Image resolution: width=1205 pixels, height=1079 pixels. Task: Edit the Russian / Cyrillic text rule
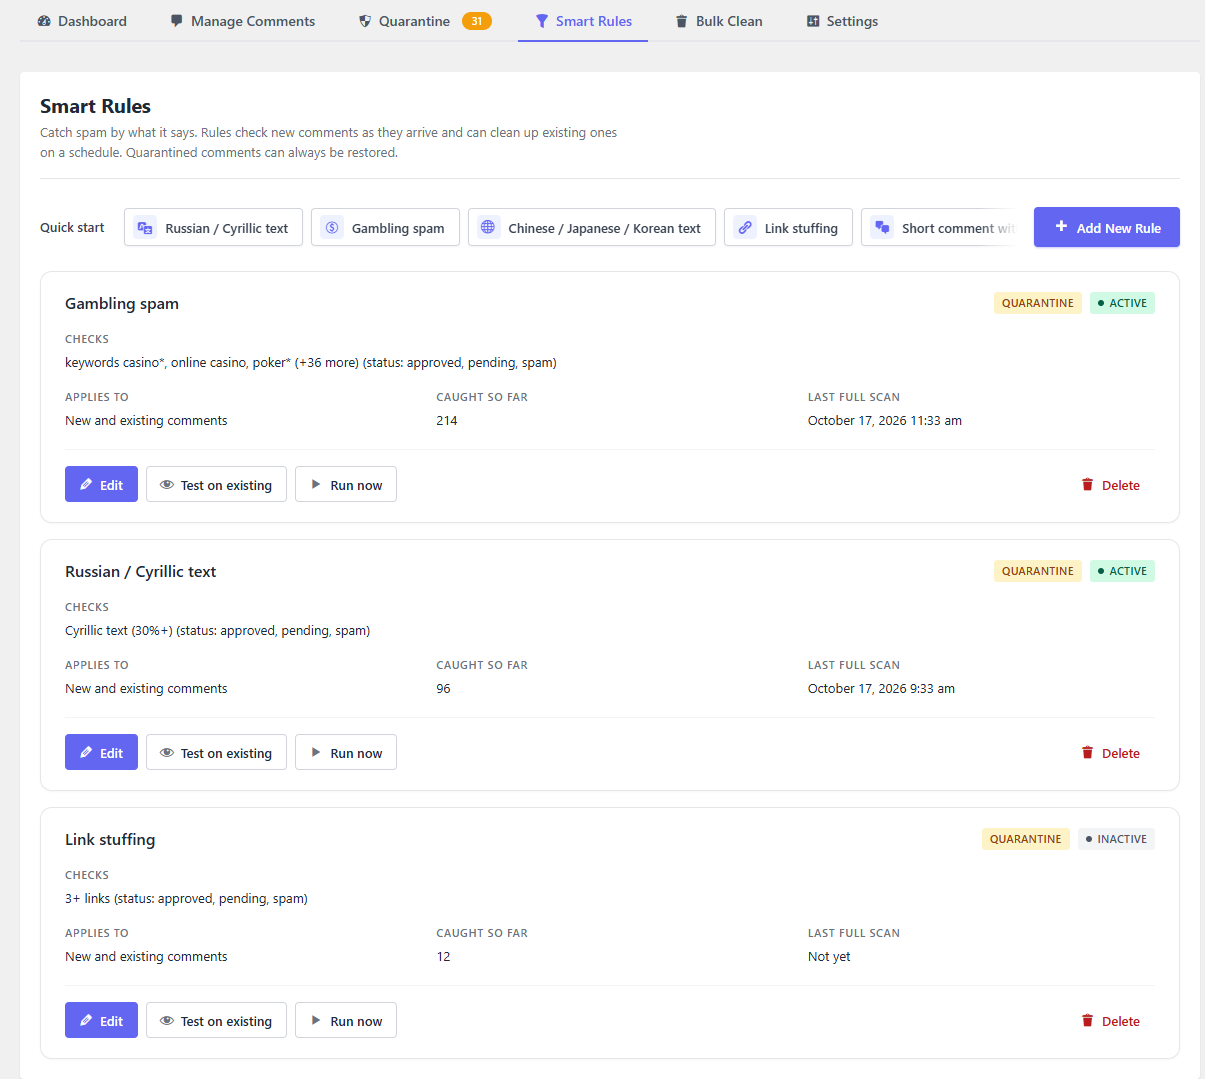pyautogui.click(x=101, y=752)
